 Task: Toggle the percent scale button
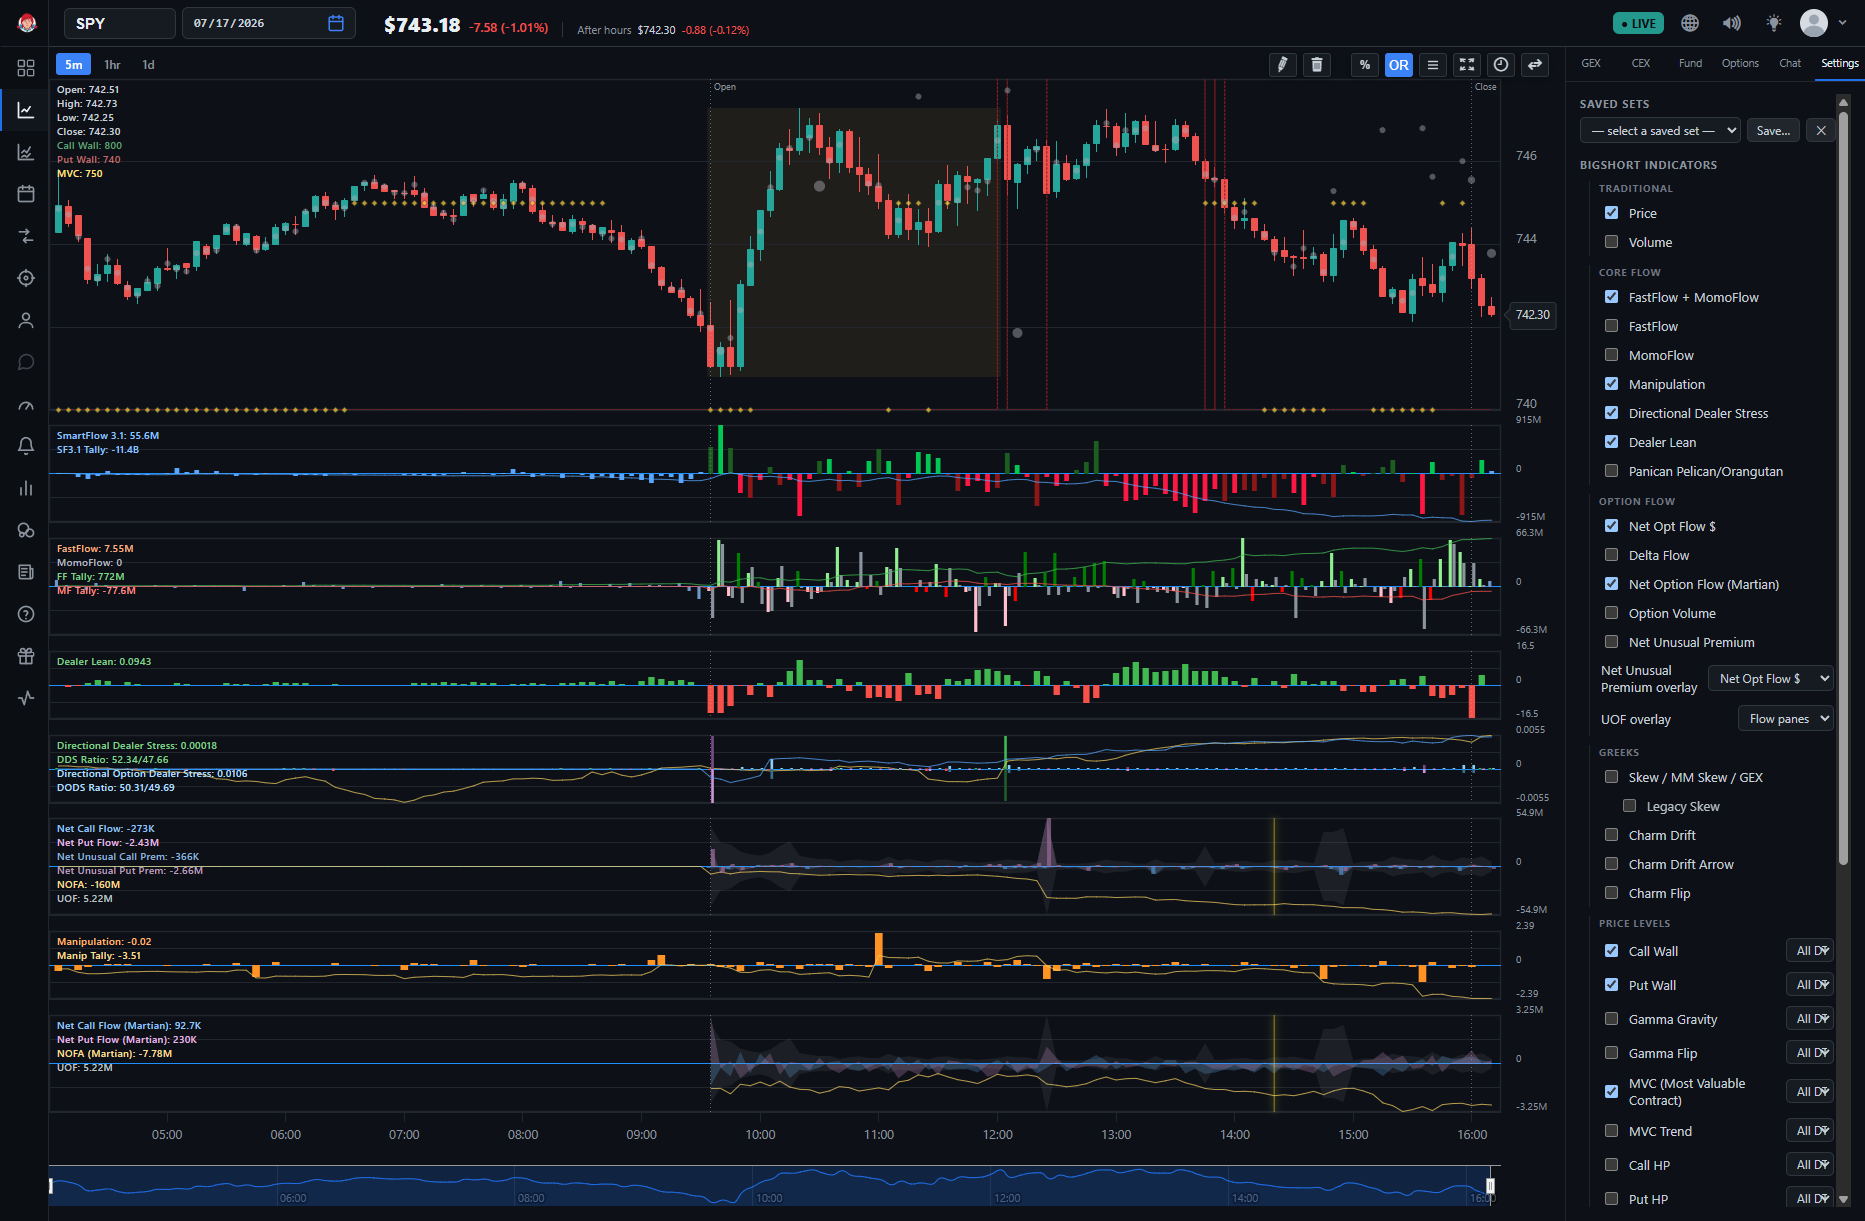tap(1365, 65)
